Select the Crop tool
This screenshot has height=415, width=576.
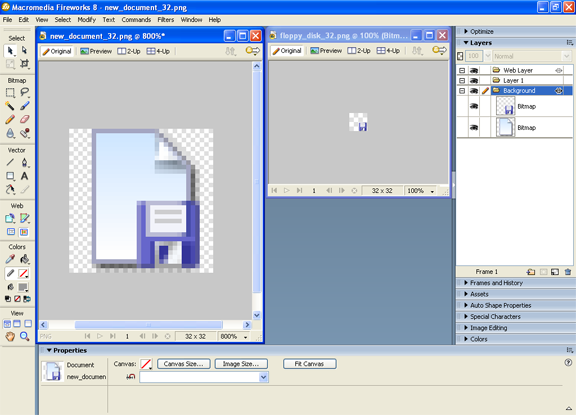coord(24,64)
